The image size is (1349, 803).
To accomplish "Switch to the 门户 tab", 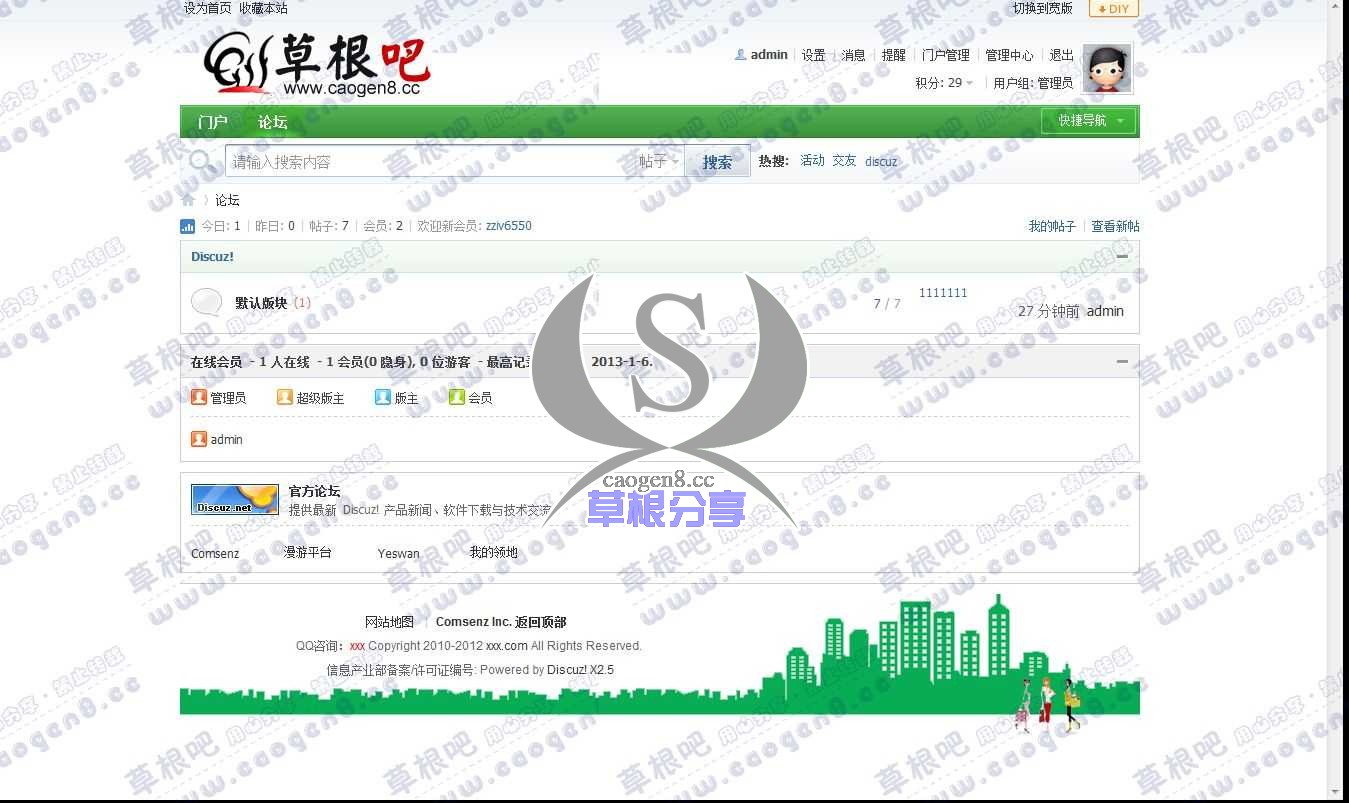I will pos(211,122).
